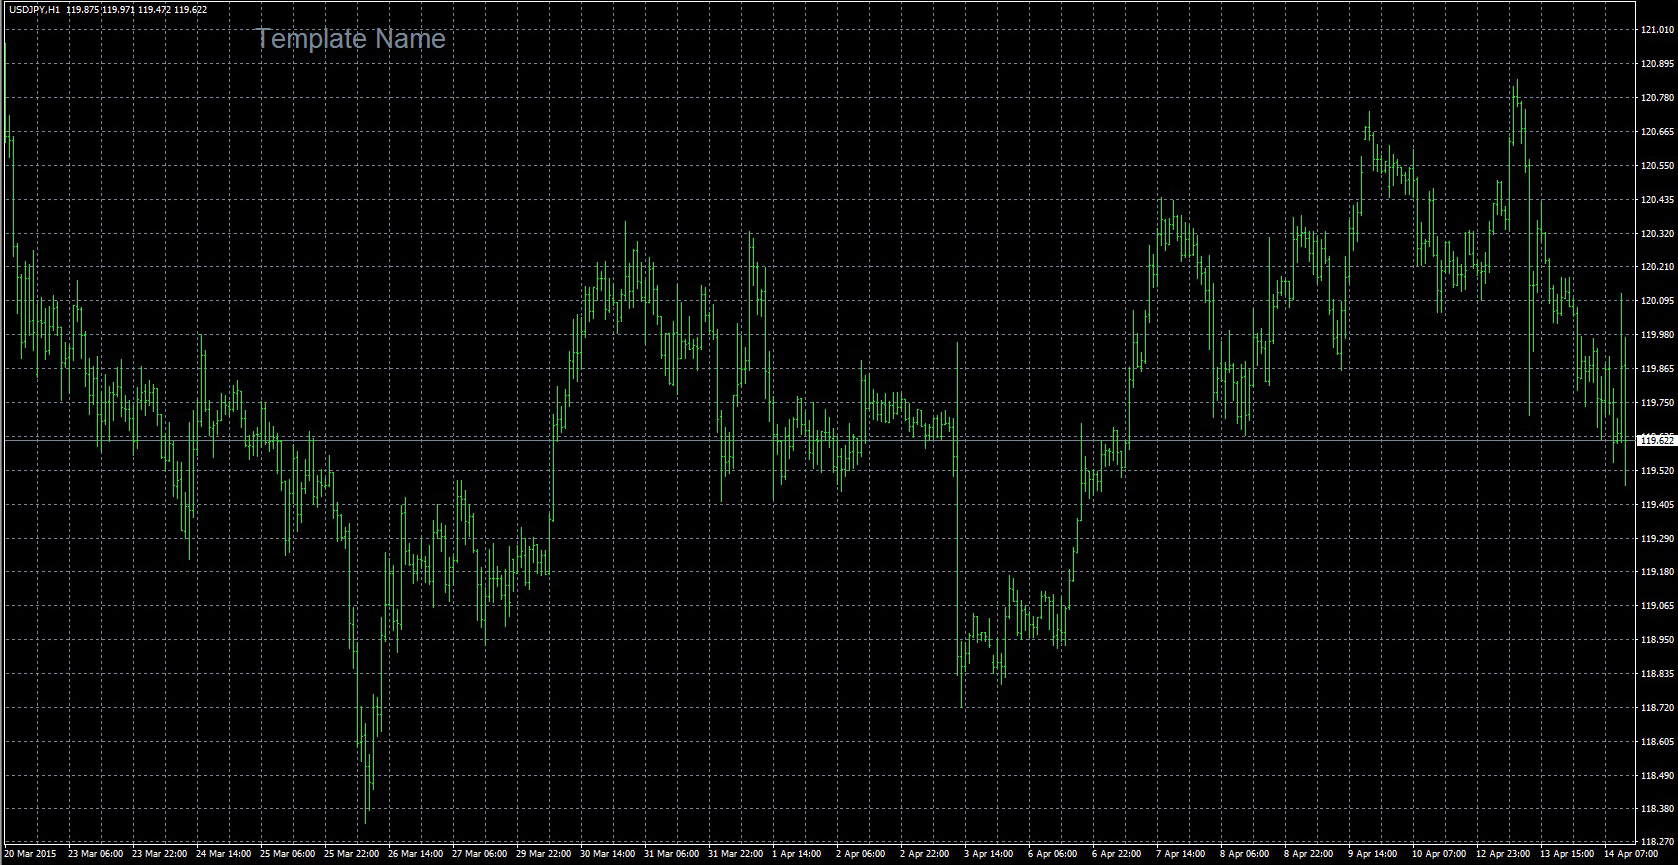Click the 118.605 price axis label
This screenshot has width=1678, height=865.
(1657, 742)
